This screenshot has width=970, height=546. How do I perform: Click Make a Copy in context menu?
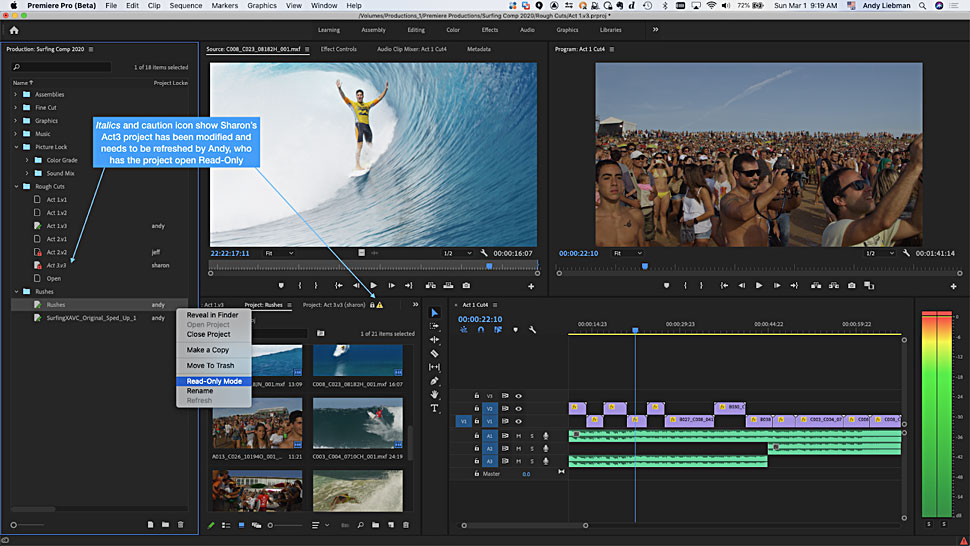(x=208, y=350)
